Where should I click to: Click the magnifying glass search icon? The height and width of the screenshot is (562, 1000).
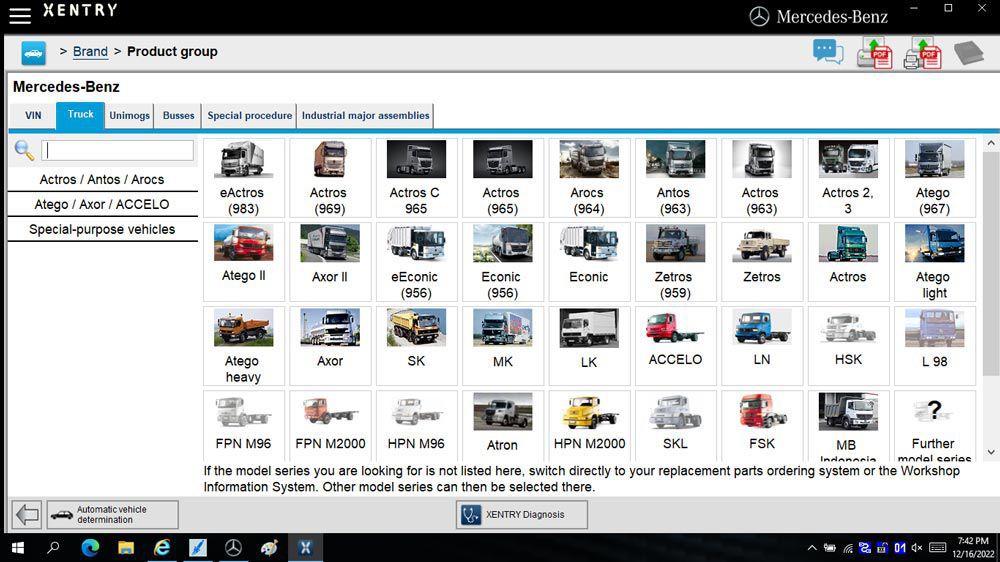point(24,151)
